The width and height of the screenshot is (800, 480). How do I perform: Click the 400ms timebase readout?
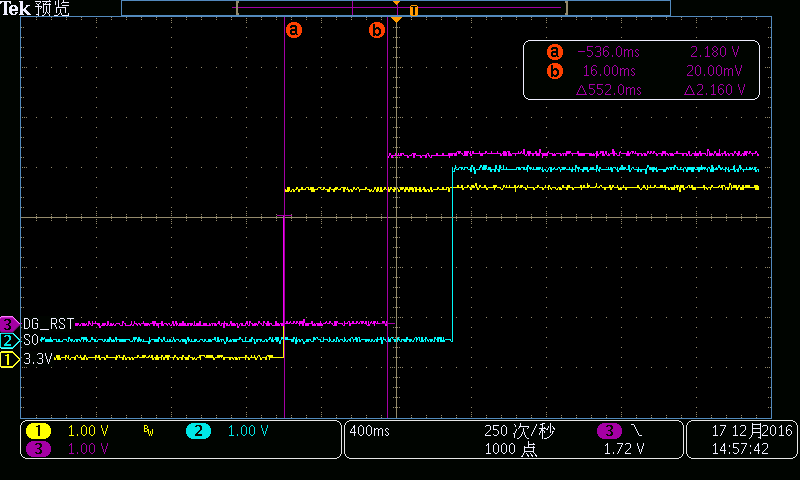click(x=369, y=431)
